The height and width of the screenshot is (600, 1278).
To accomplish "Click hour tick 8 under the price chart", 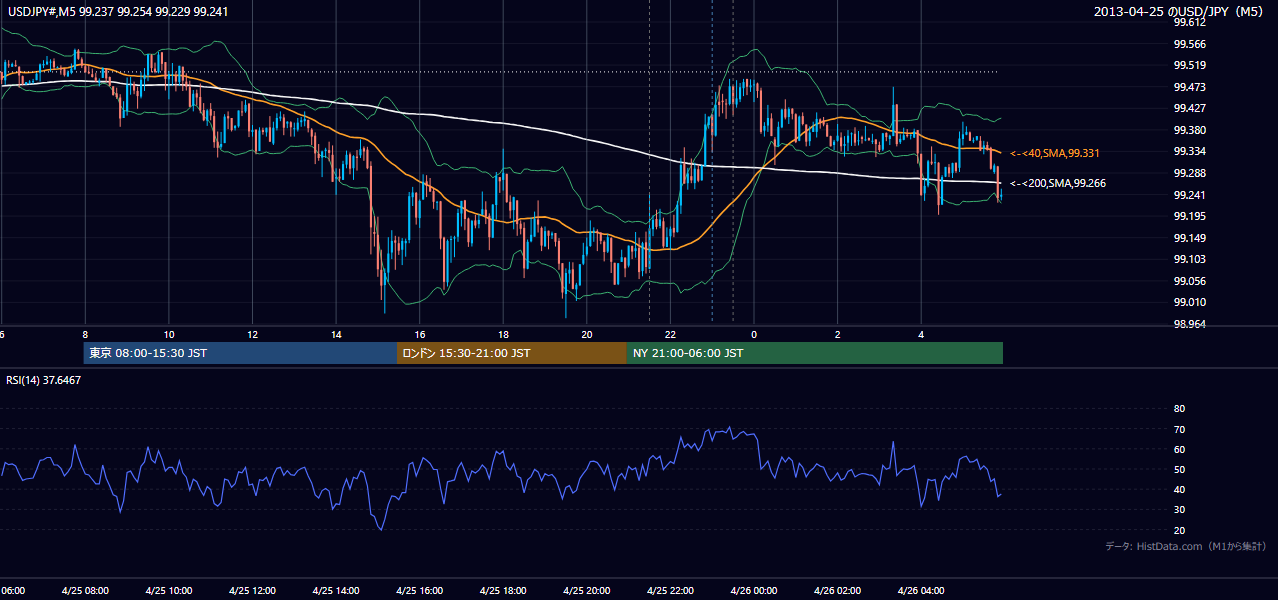I will (x=85, y=334).
